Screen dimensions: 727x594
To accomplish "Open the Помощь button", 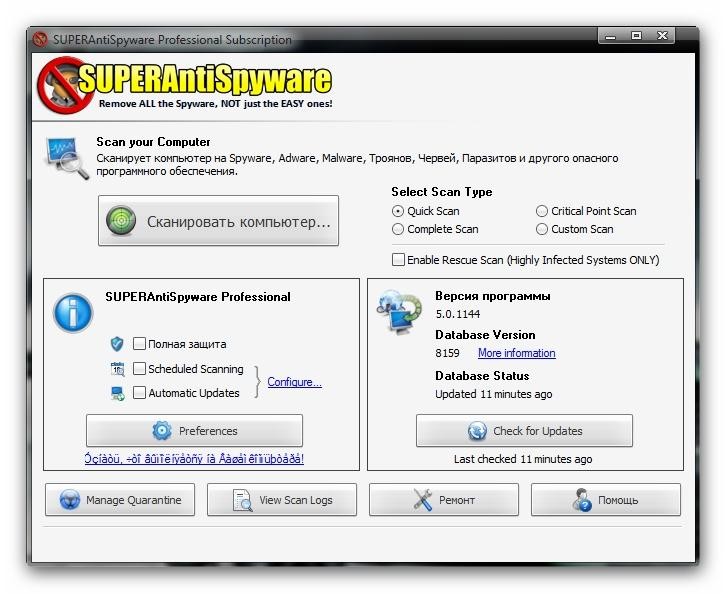I will [606, 500].
